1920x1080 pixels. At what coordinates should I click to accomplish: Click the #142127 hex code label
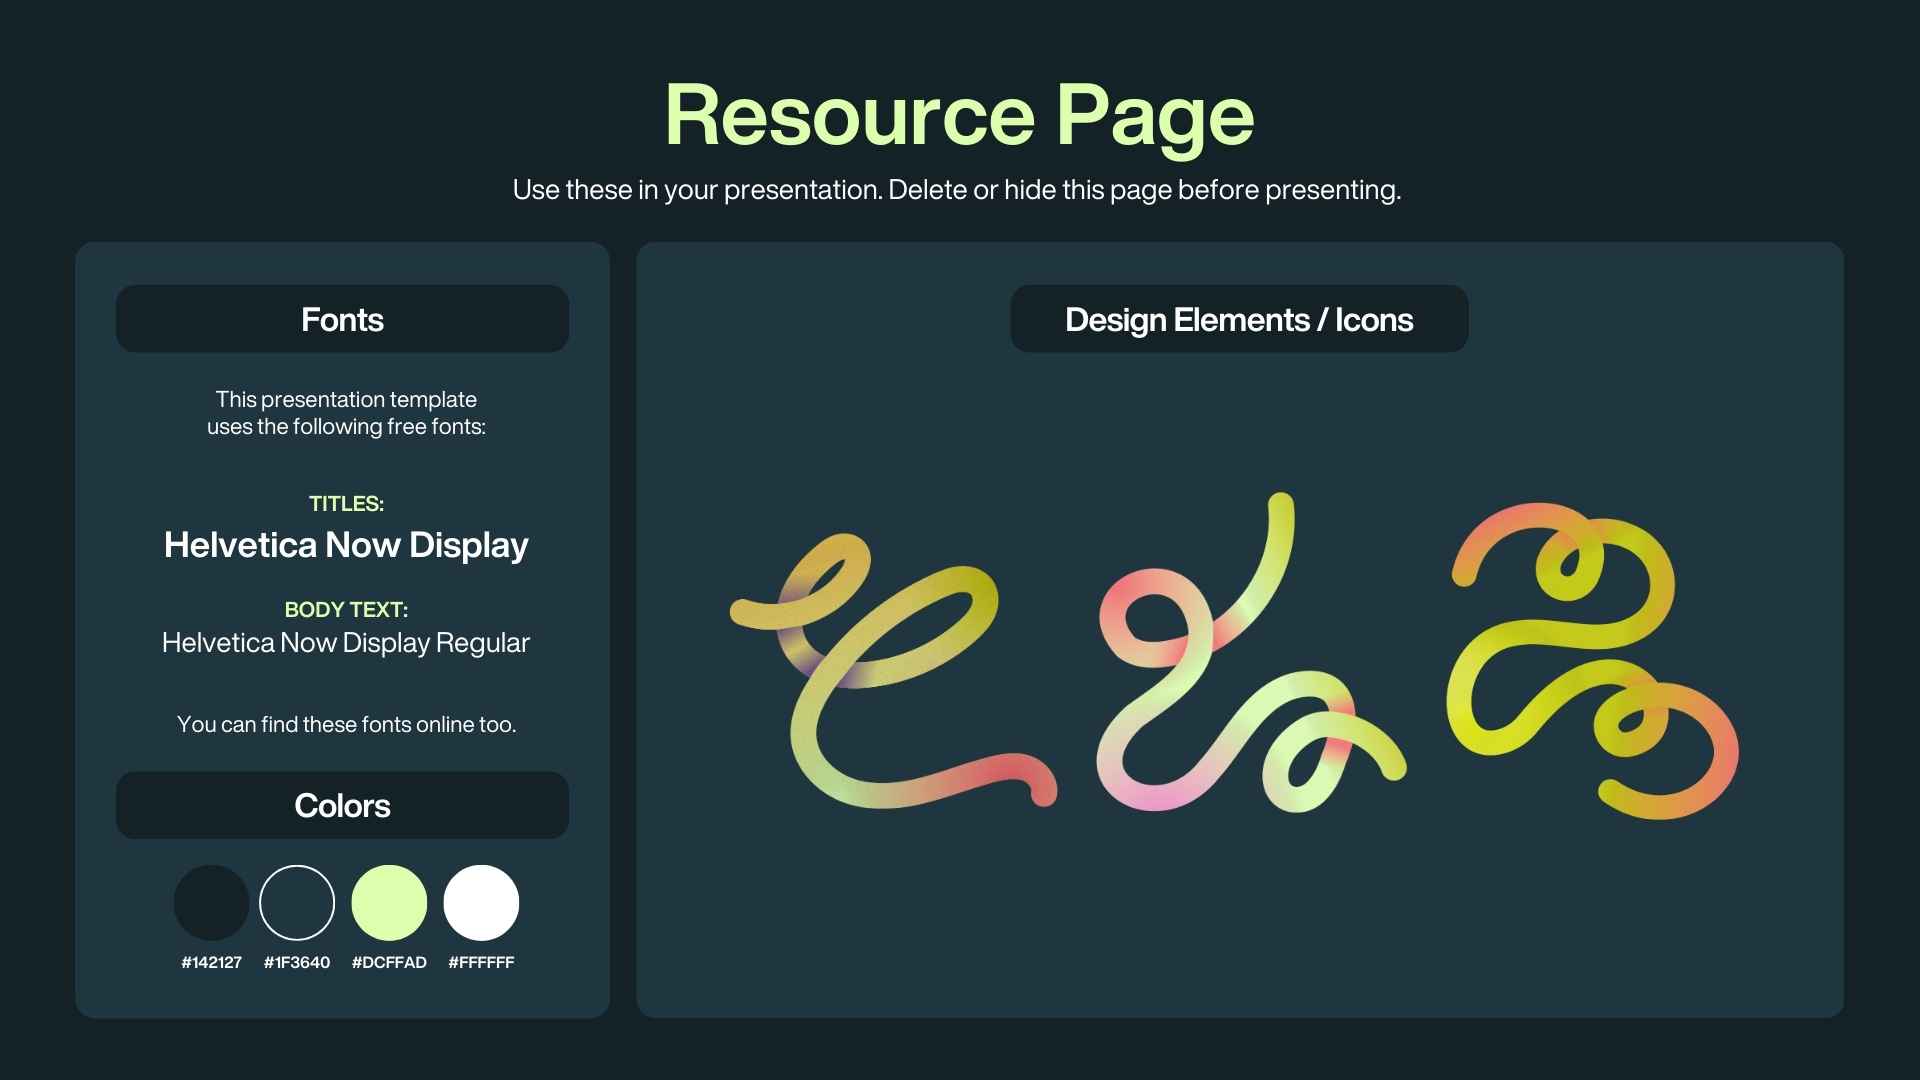point(211,962)
